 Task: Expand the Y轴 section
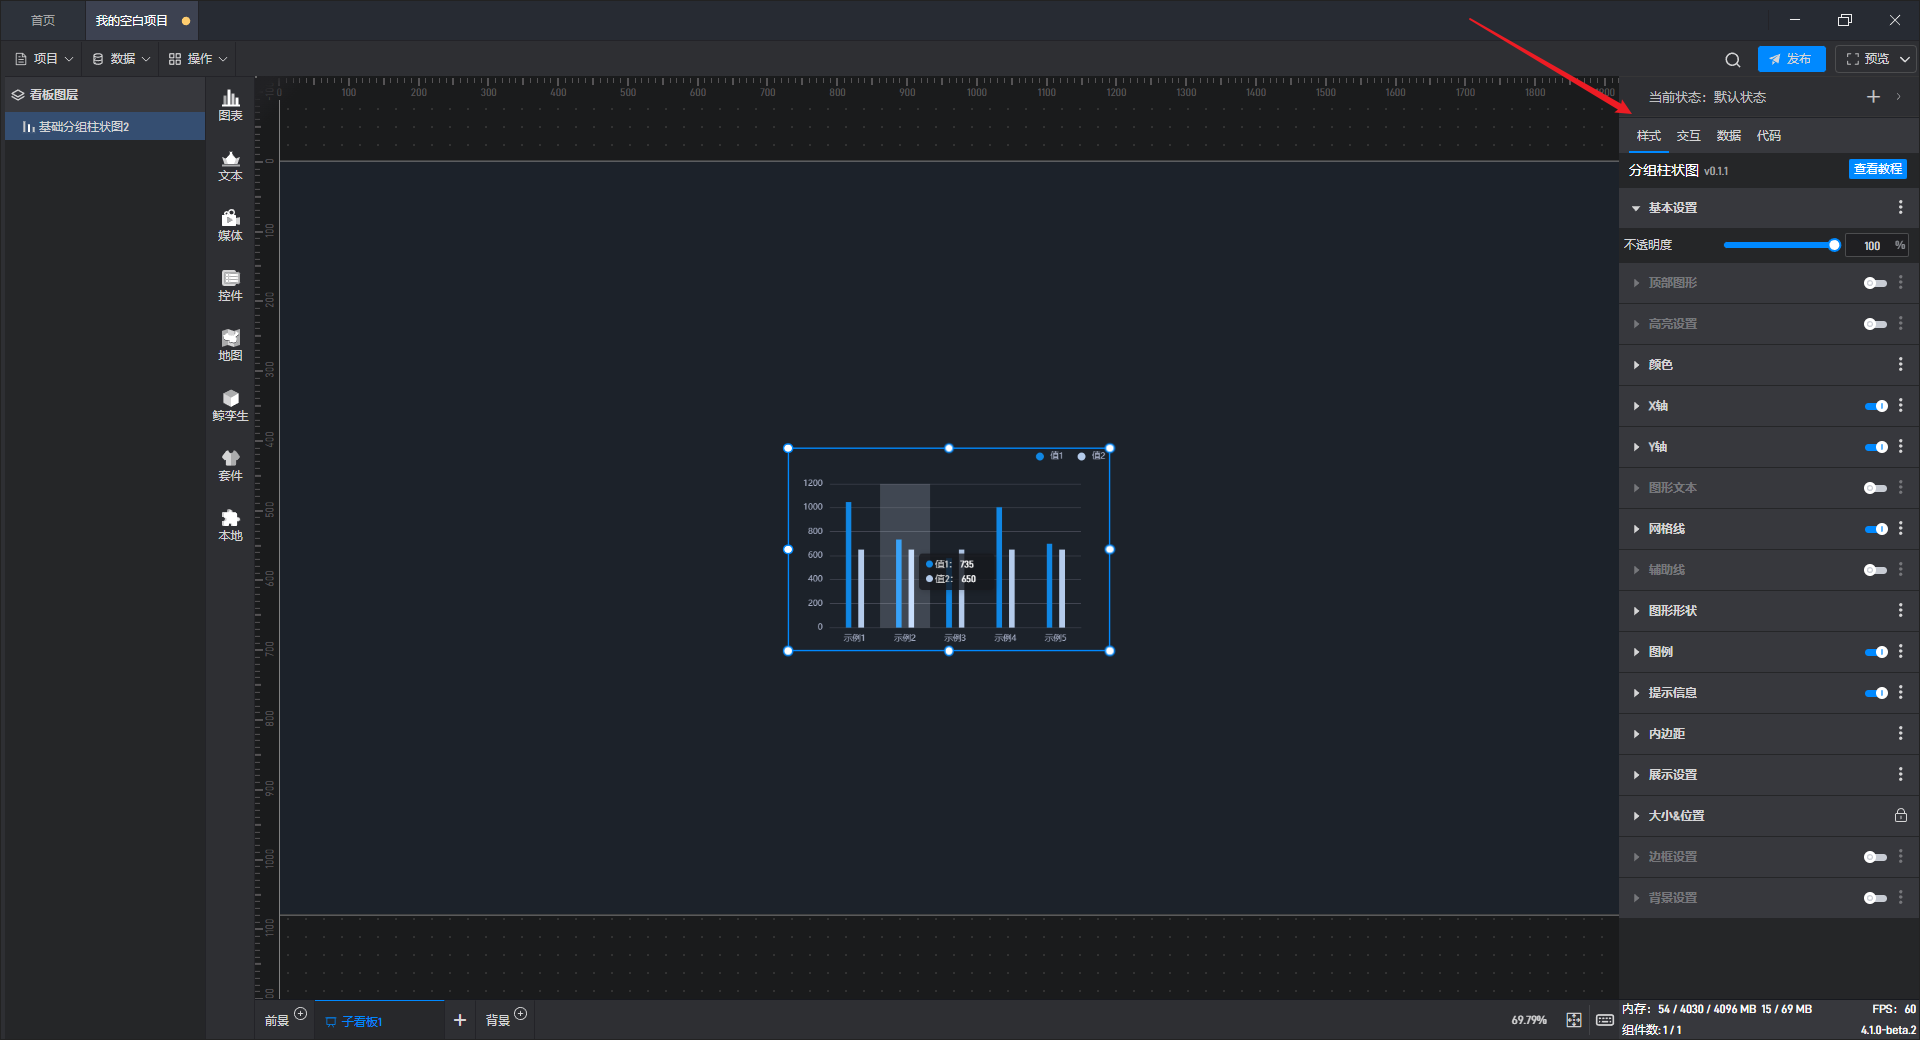click(1636, 447)
